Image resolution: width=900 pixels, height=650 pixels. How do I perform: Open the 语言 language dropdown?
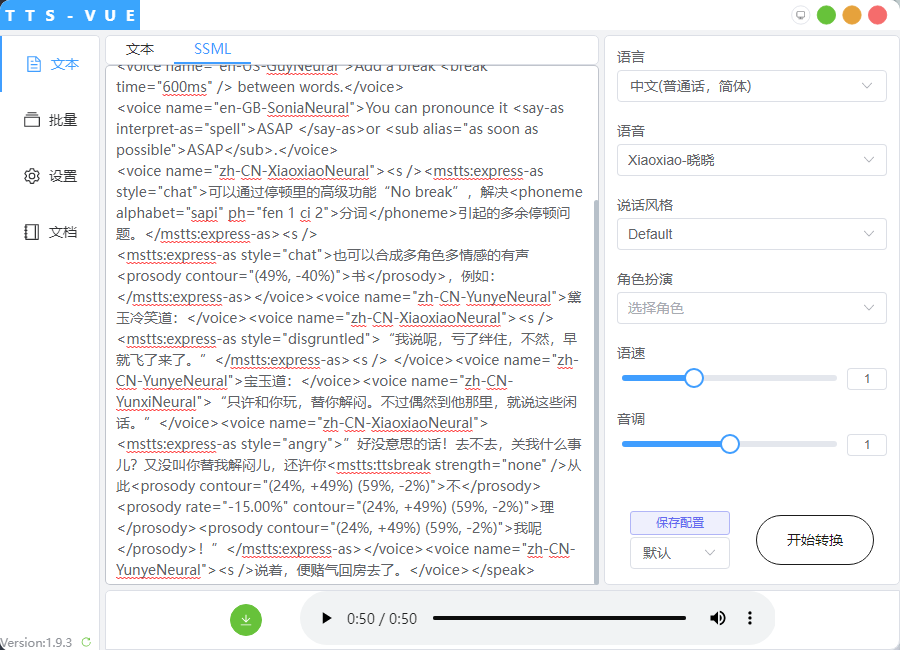(751, 86)
